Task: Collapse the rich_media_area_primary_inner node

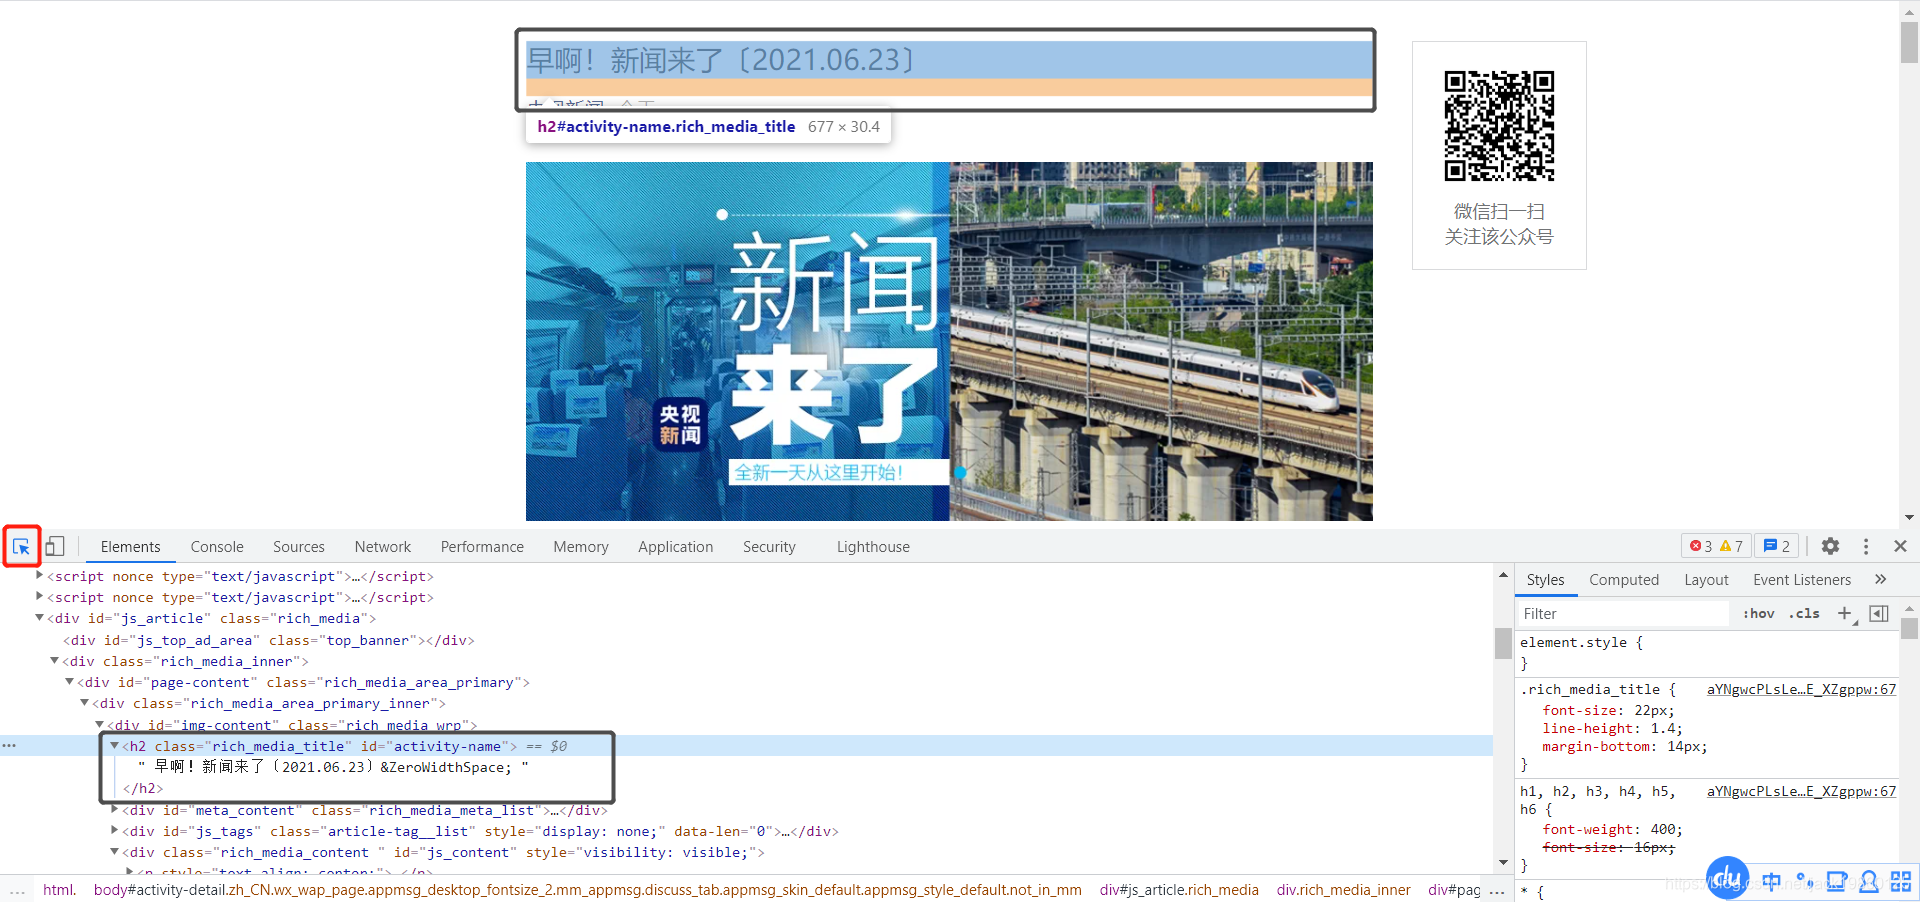Action: pyautogui.click(x=84, y=703)
